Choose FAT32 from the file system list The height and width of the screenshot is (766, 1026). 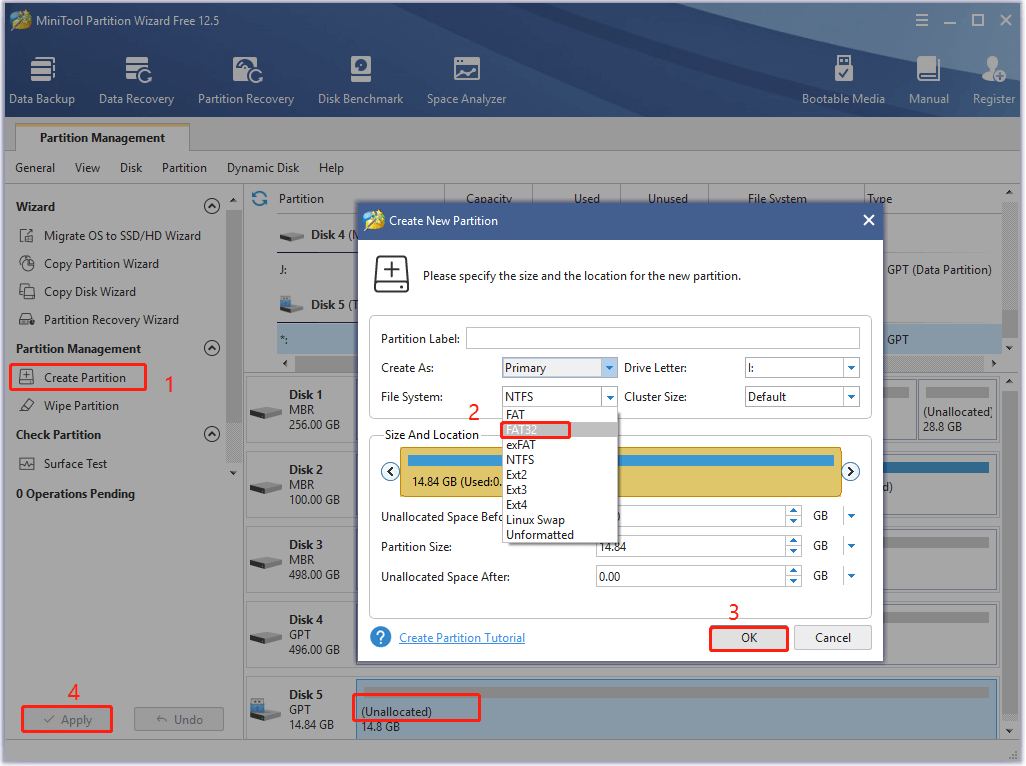coord(559,430)
